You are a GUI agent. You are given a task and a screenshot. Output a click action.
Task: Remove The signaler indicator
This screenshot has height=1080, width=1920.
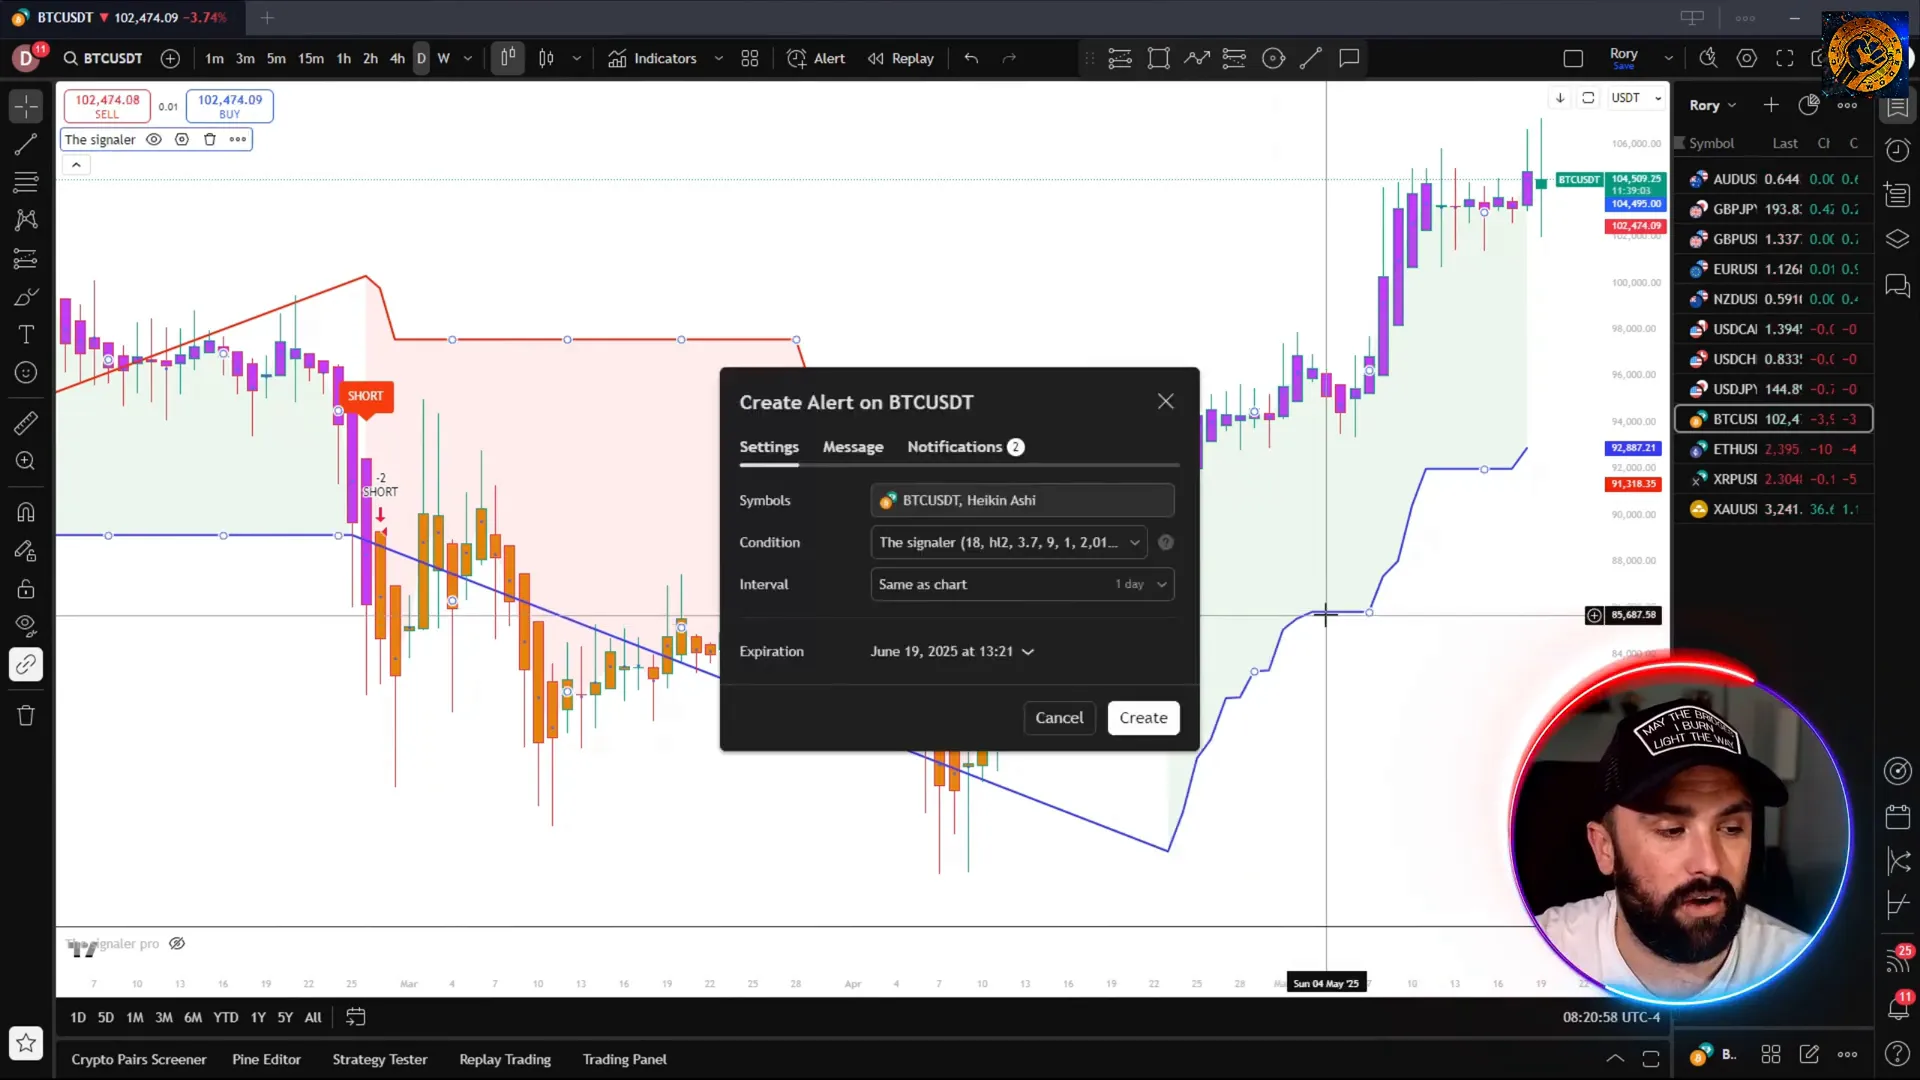tap(210, 140)
